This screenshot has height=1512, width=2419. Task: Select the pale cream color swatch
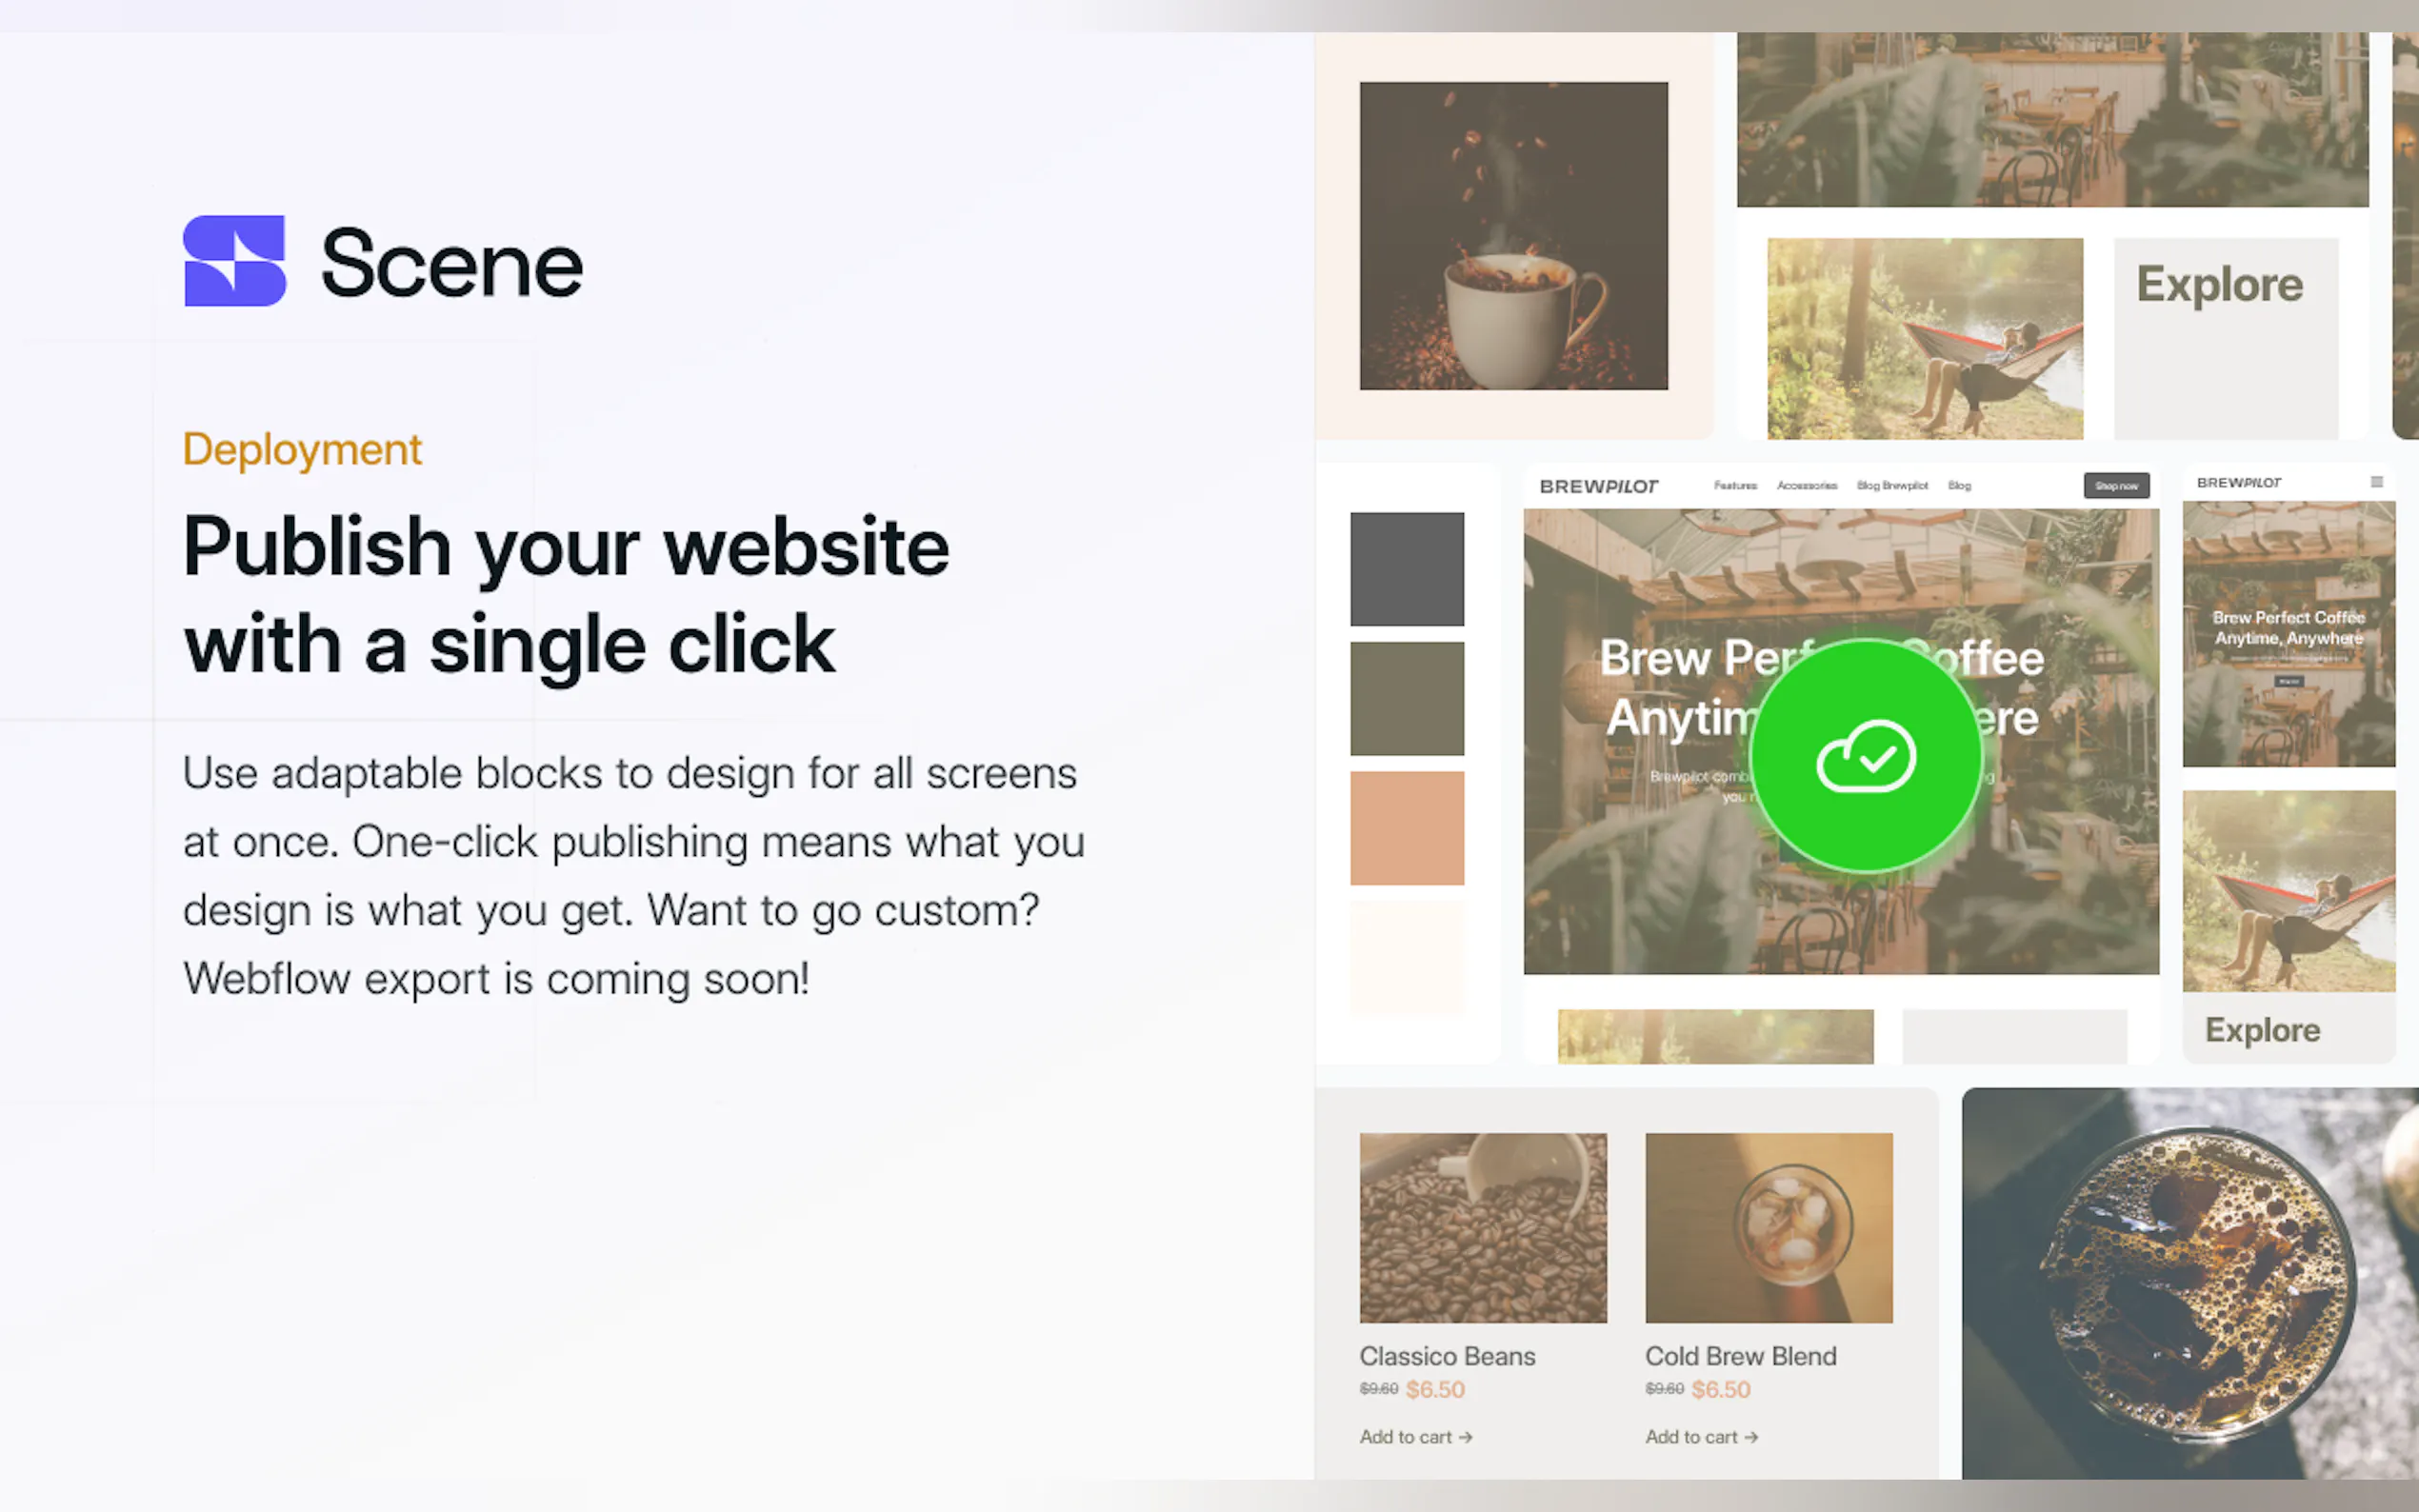point(1407,958)
